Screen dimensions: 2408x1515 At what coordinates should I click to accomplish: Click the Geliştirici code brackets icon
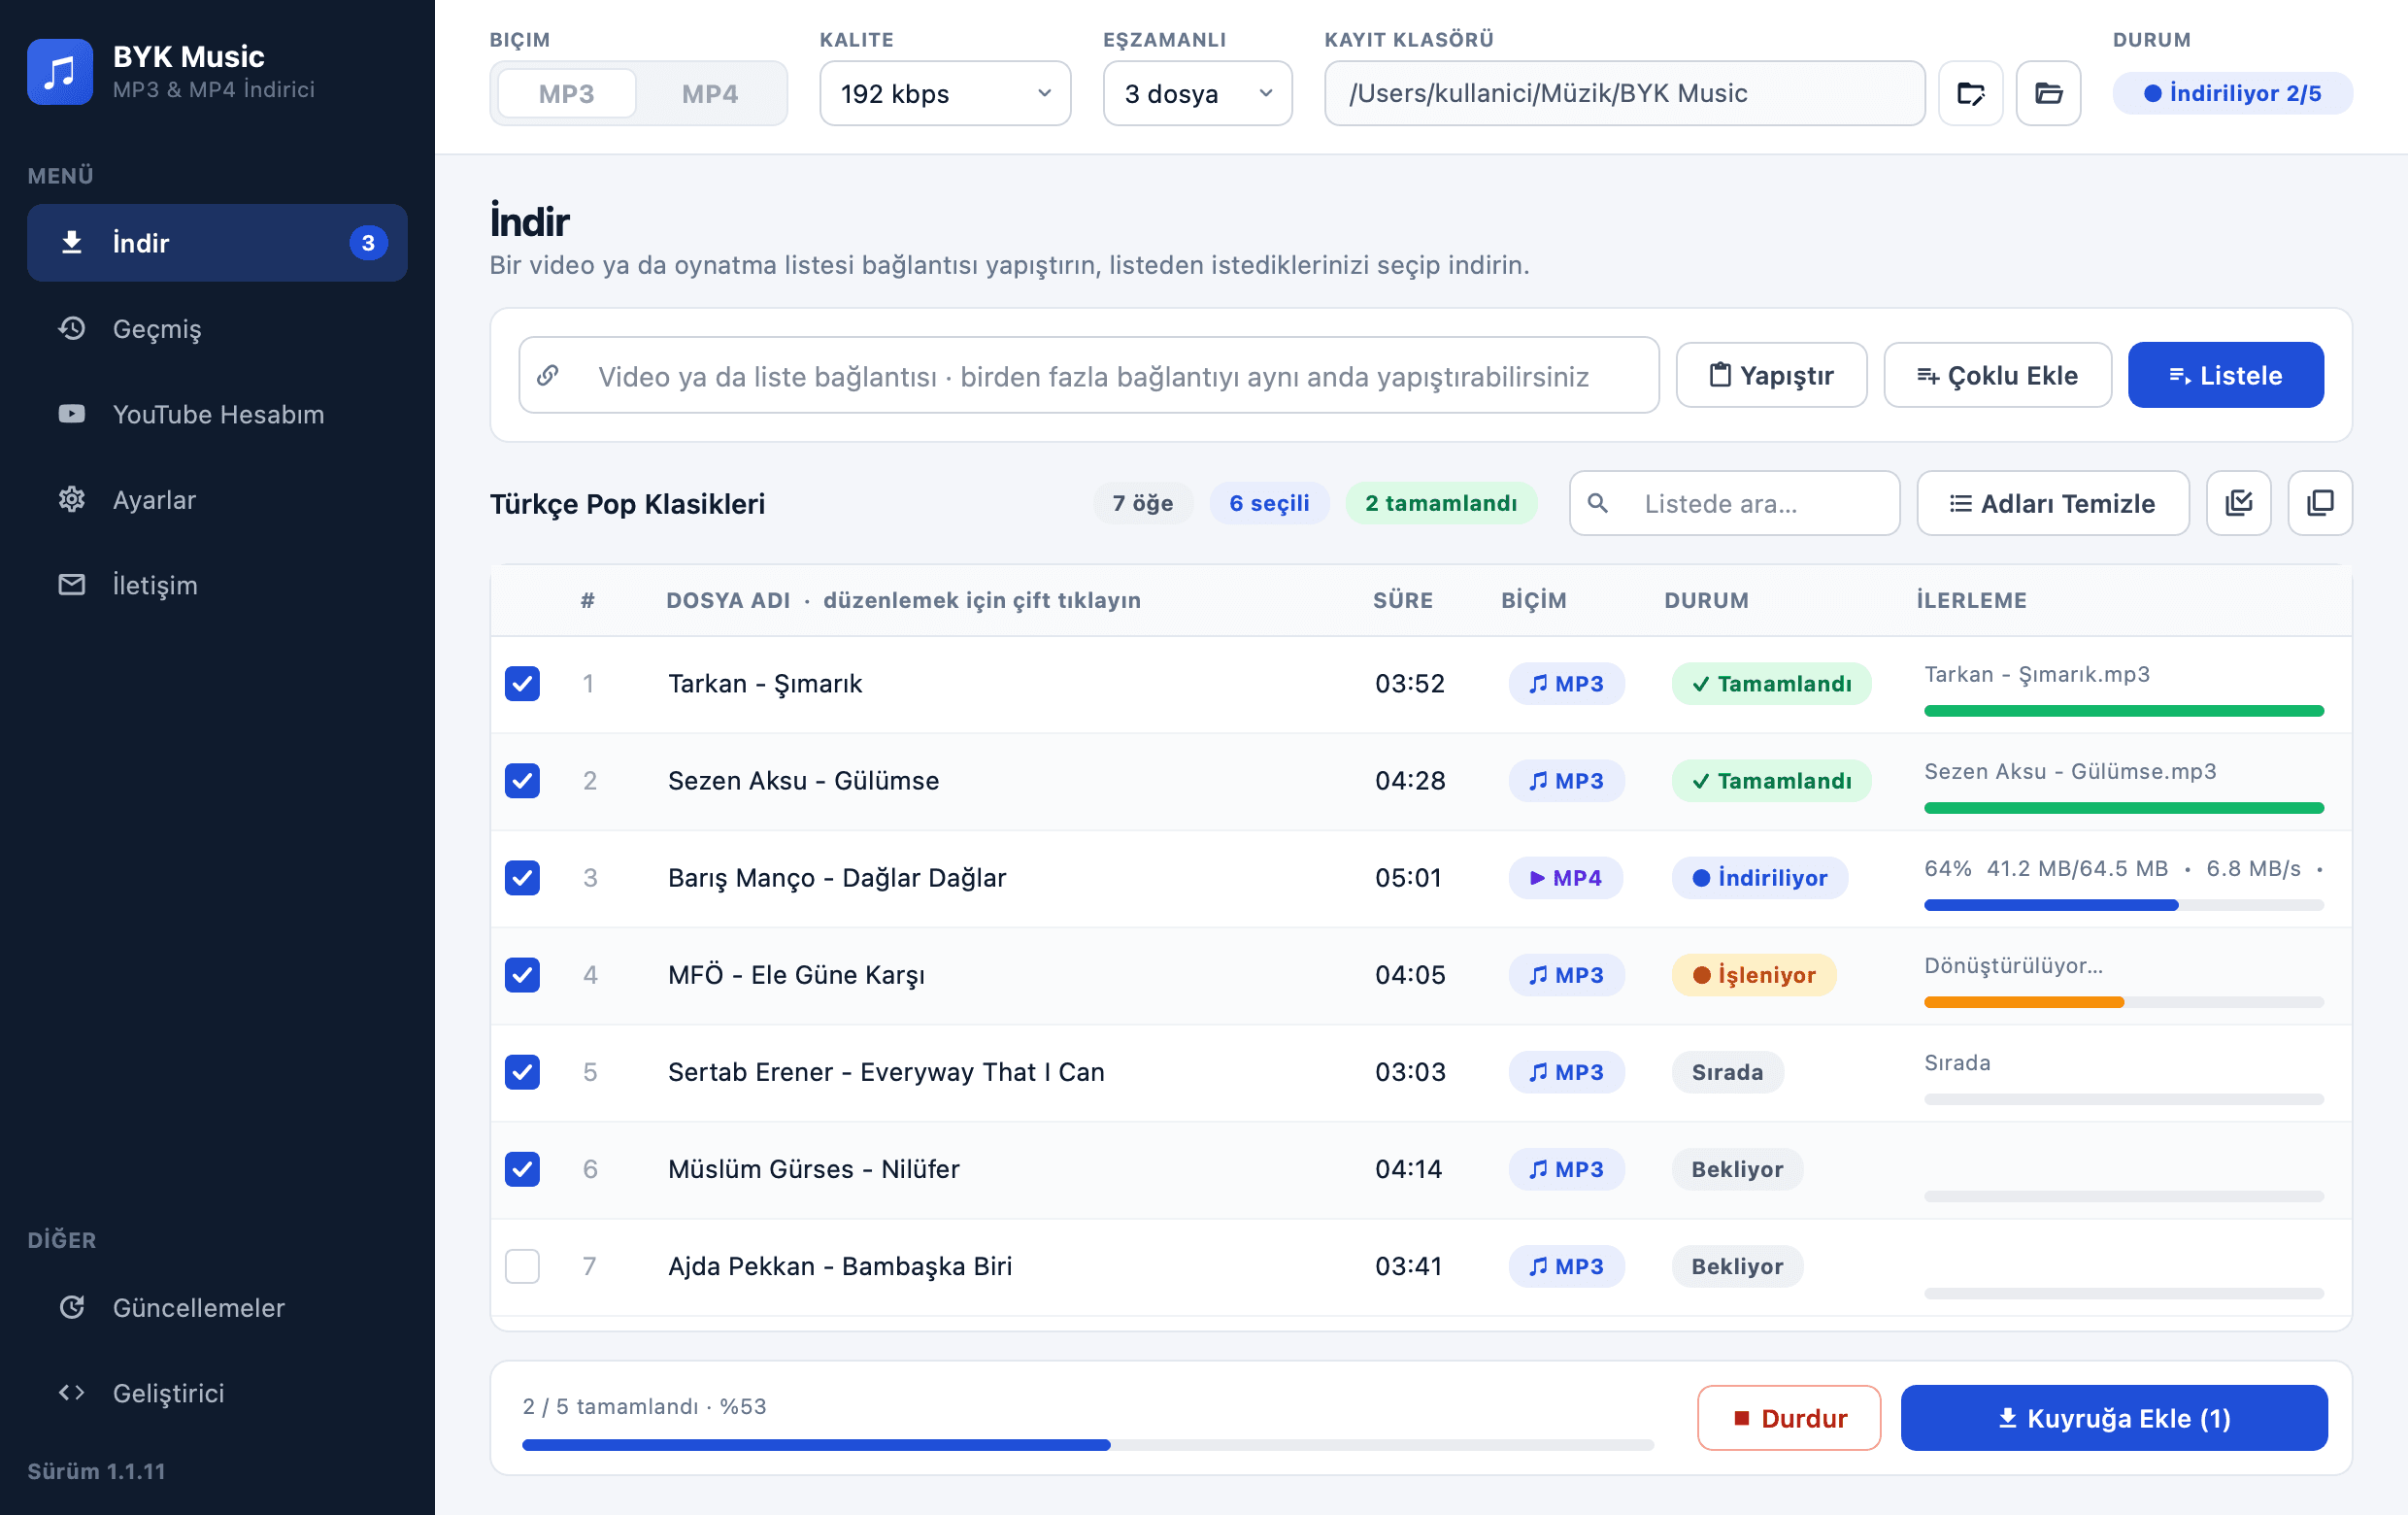(72, 1392)
